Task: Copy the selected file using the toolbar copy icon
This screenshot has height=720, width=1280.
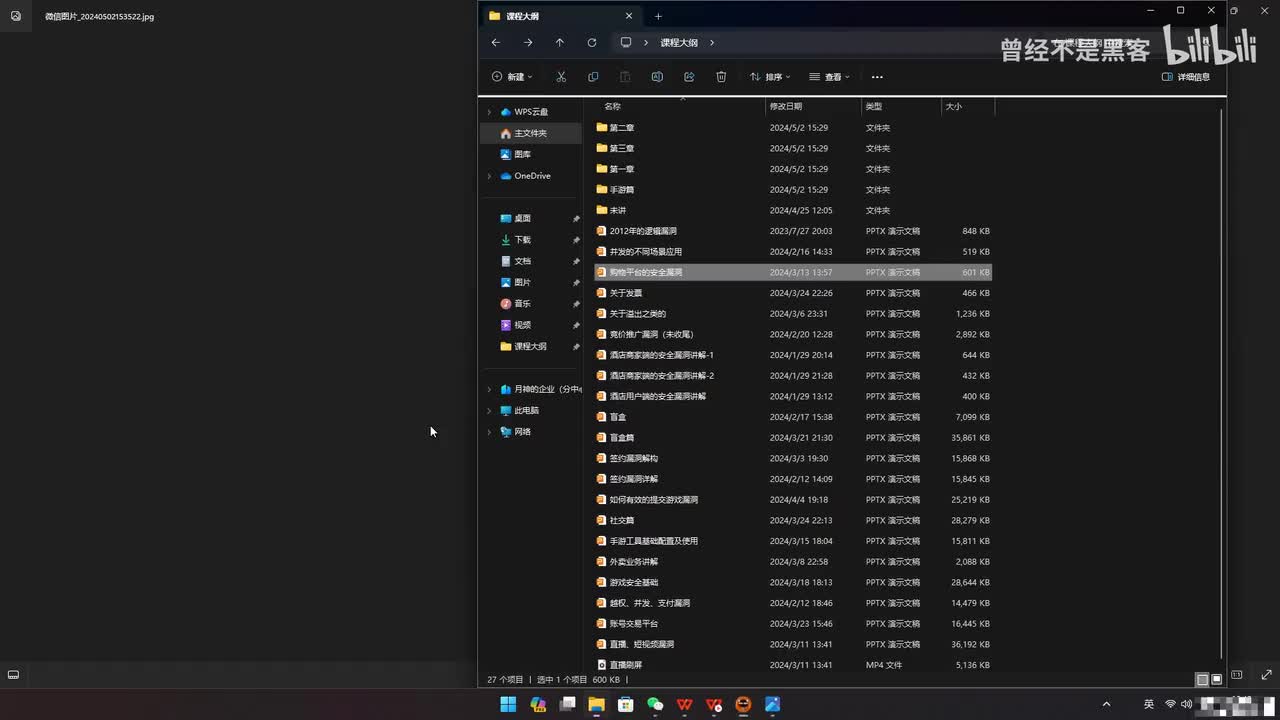Action: pos(593,77)
